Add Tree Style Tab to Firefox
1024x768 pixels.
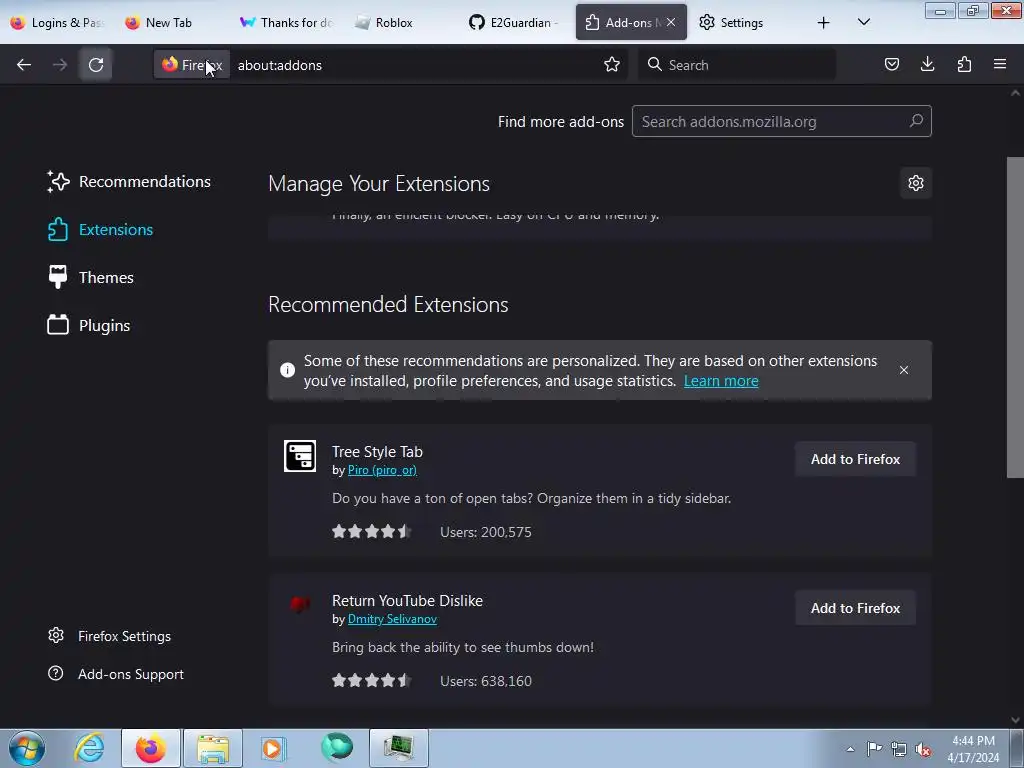855,459
